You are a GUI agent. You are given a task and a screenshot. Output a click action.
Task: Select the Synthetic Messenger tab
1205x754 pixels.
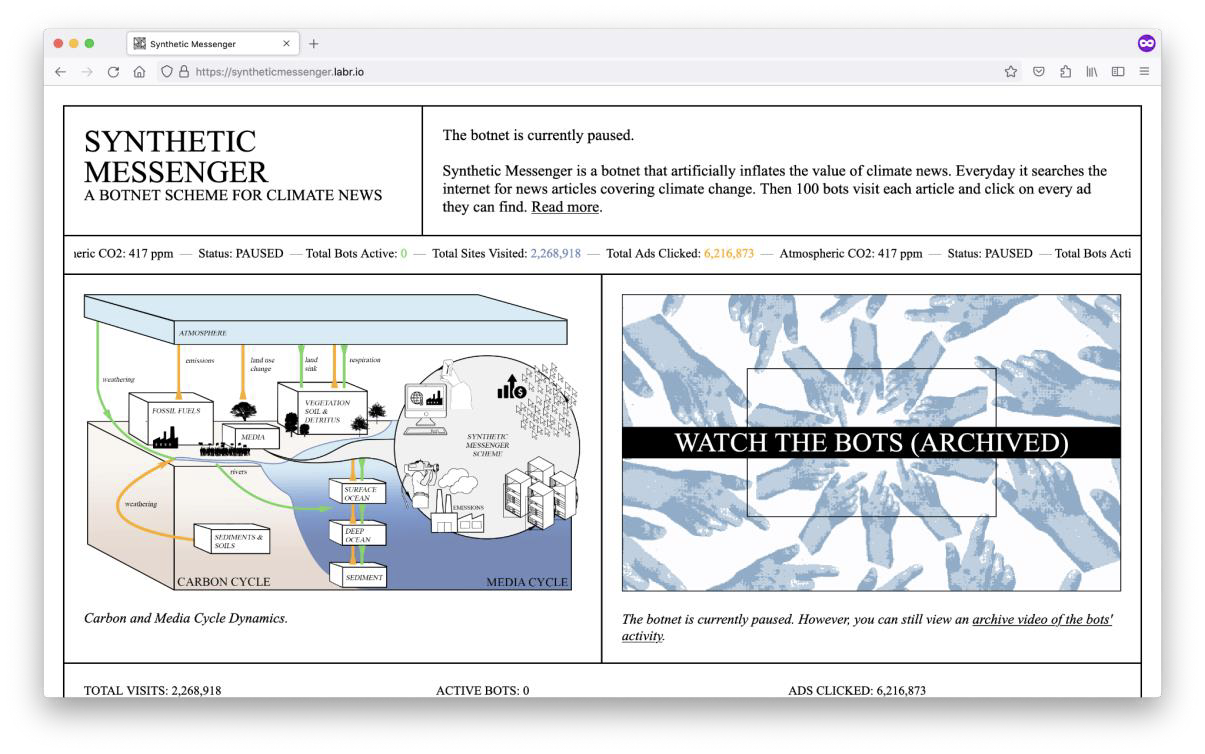(200, 44)
